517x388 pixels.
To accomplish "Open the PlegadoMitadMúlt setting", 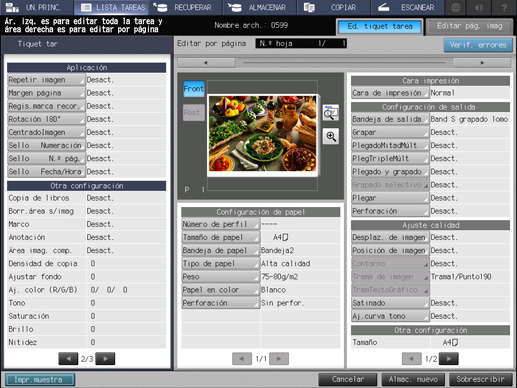I will coord(390,145).
